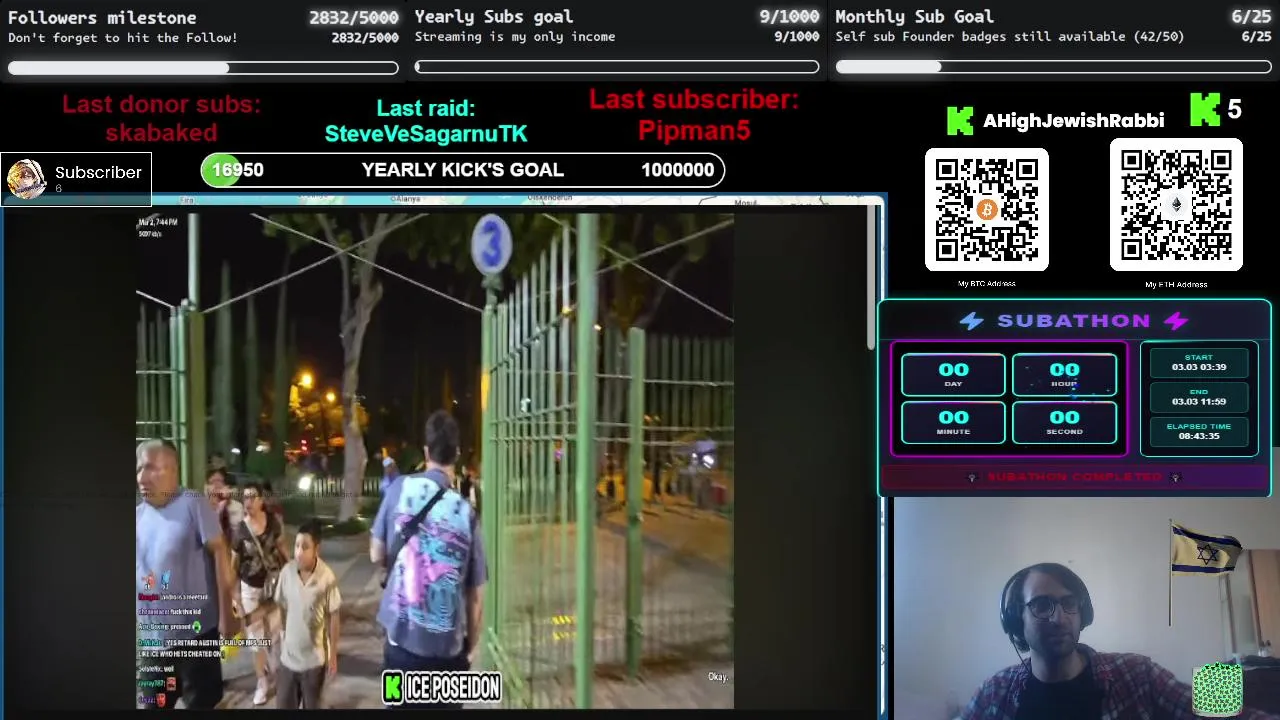This screenshot has width=1280, height=720.
Task: Click the raid name SteveVeSagarnuTK
Action: 426,134
